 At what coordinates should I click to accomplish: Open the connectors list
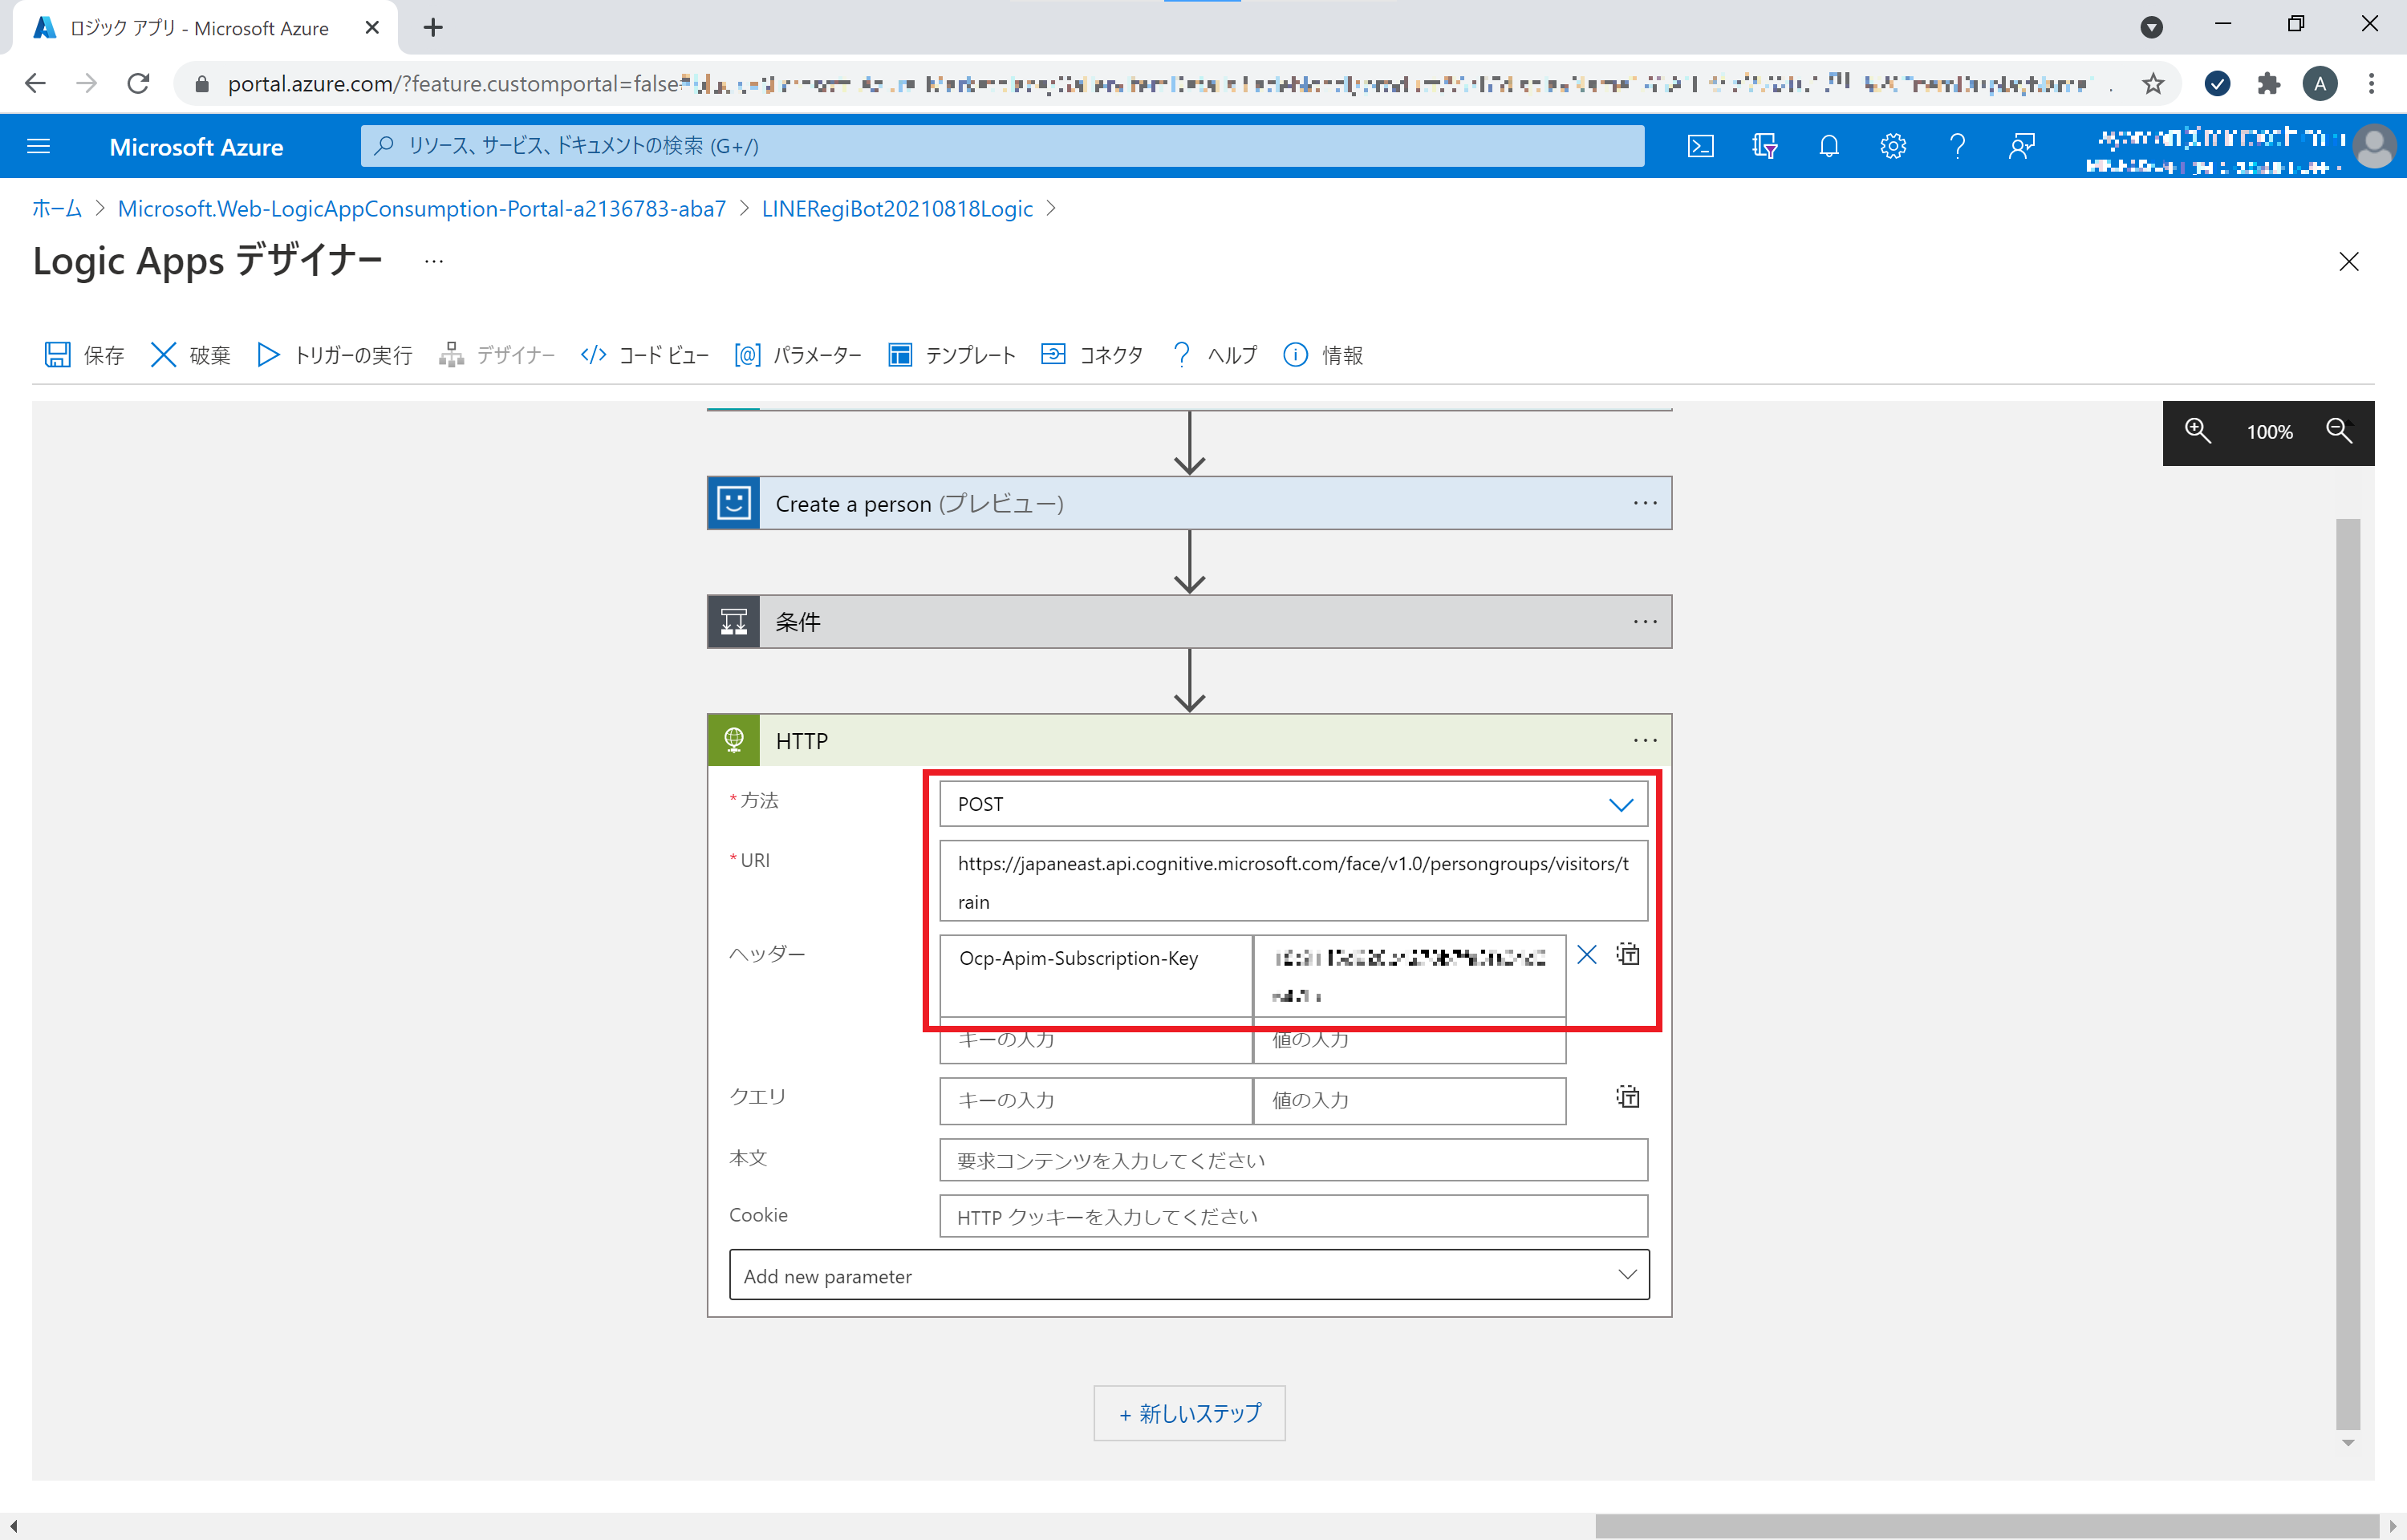click(x=1090, y=355)
